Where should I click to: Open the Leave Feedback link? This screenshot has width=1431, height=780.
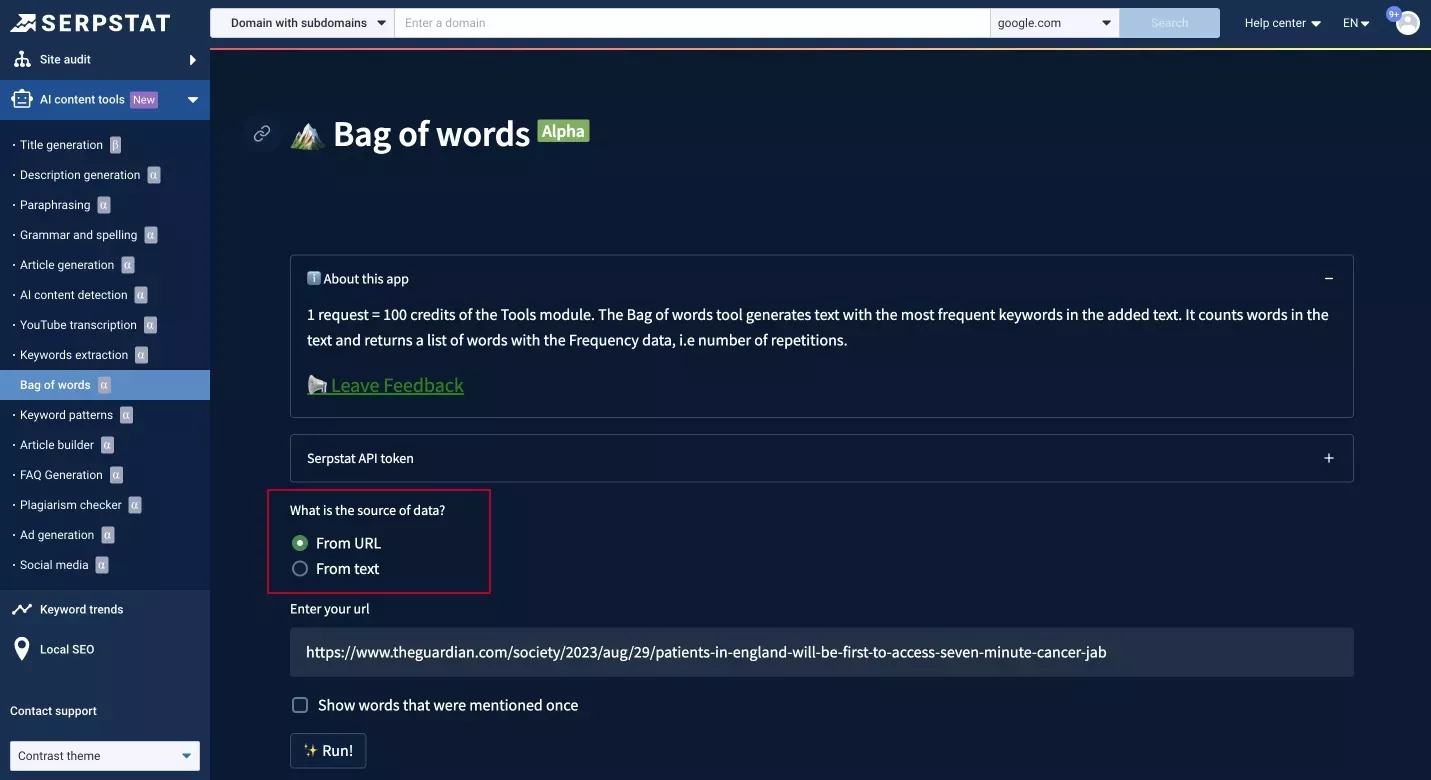click(397, 385)
